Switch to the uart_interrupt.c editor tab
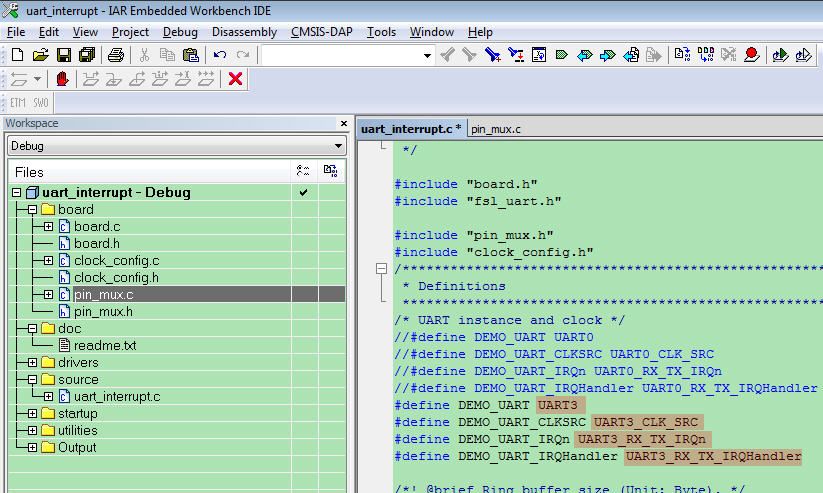 [x=411, y=129]
